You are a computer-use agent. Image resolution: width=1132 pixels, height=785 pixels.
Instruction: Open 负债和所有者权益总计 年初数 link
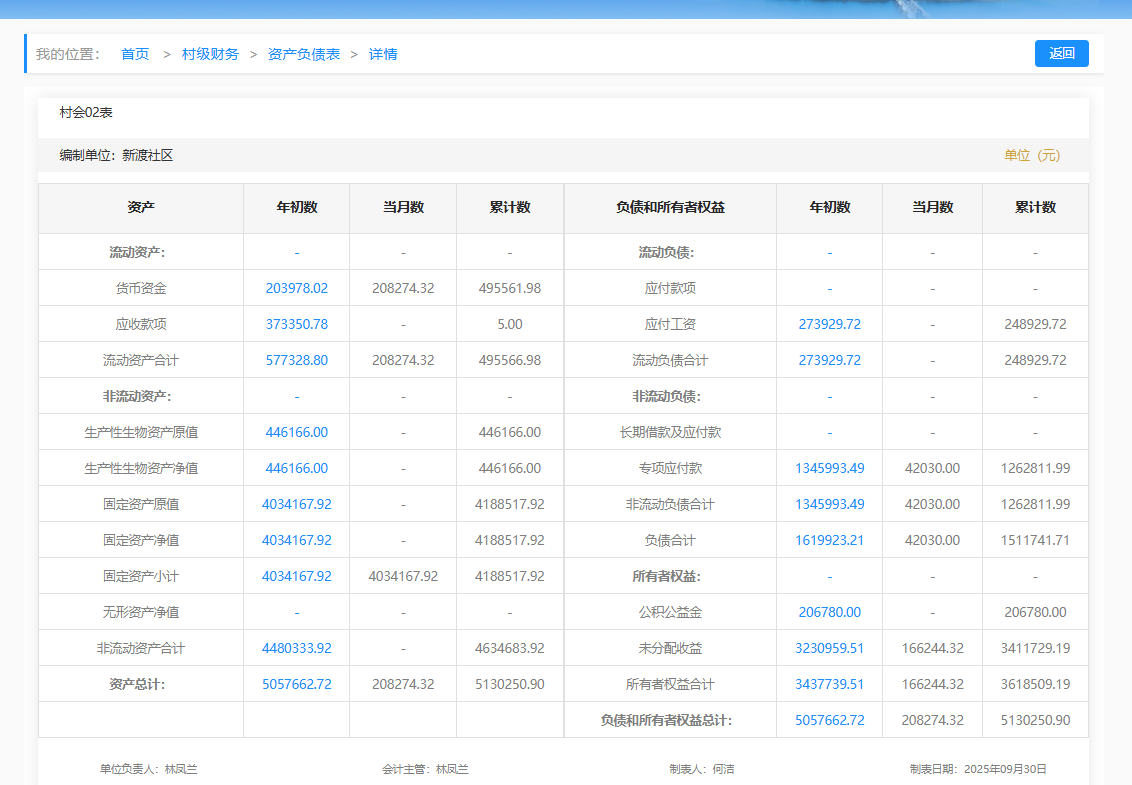(829, 720)
